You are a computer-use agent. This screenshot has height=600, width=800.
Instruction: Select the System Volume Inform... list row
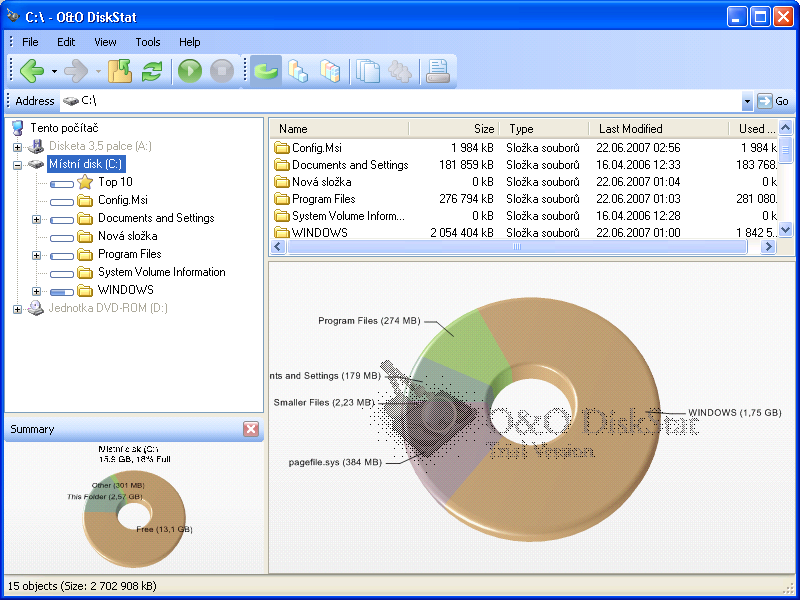coord(523,216)
